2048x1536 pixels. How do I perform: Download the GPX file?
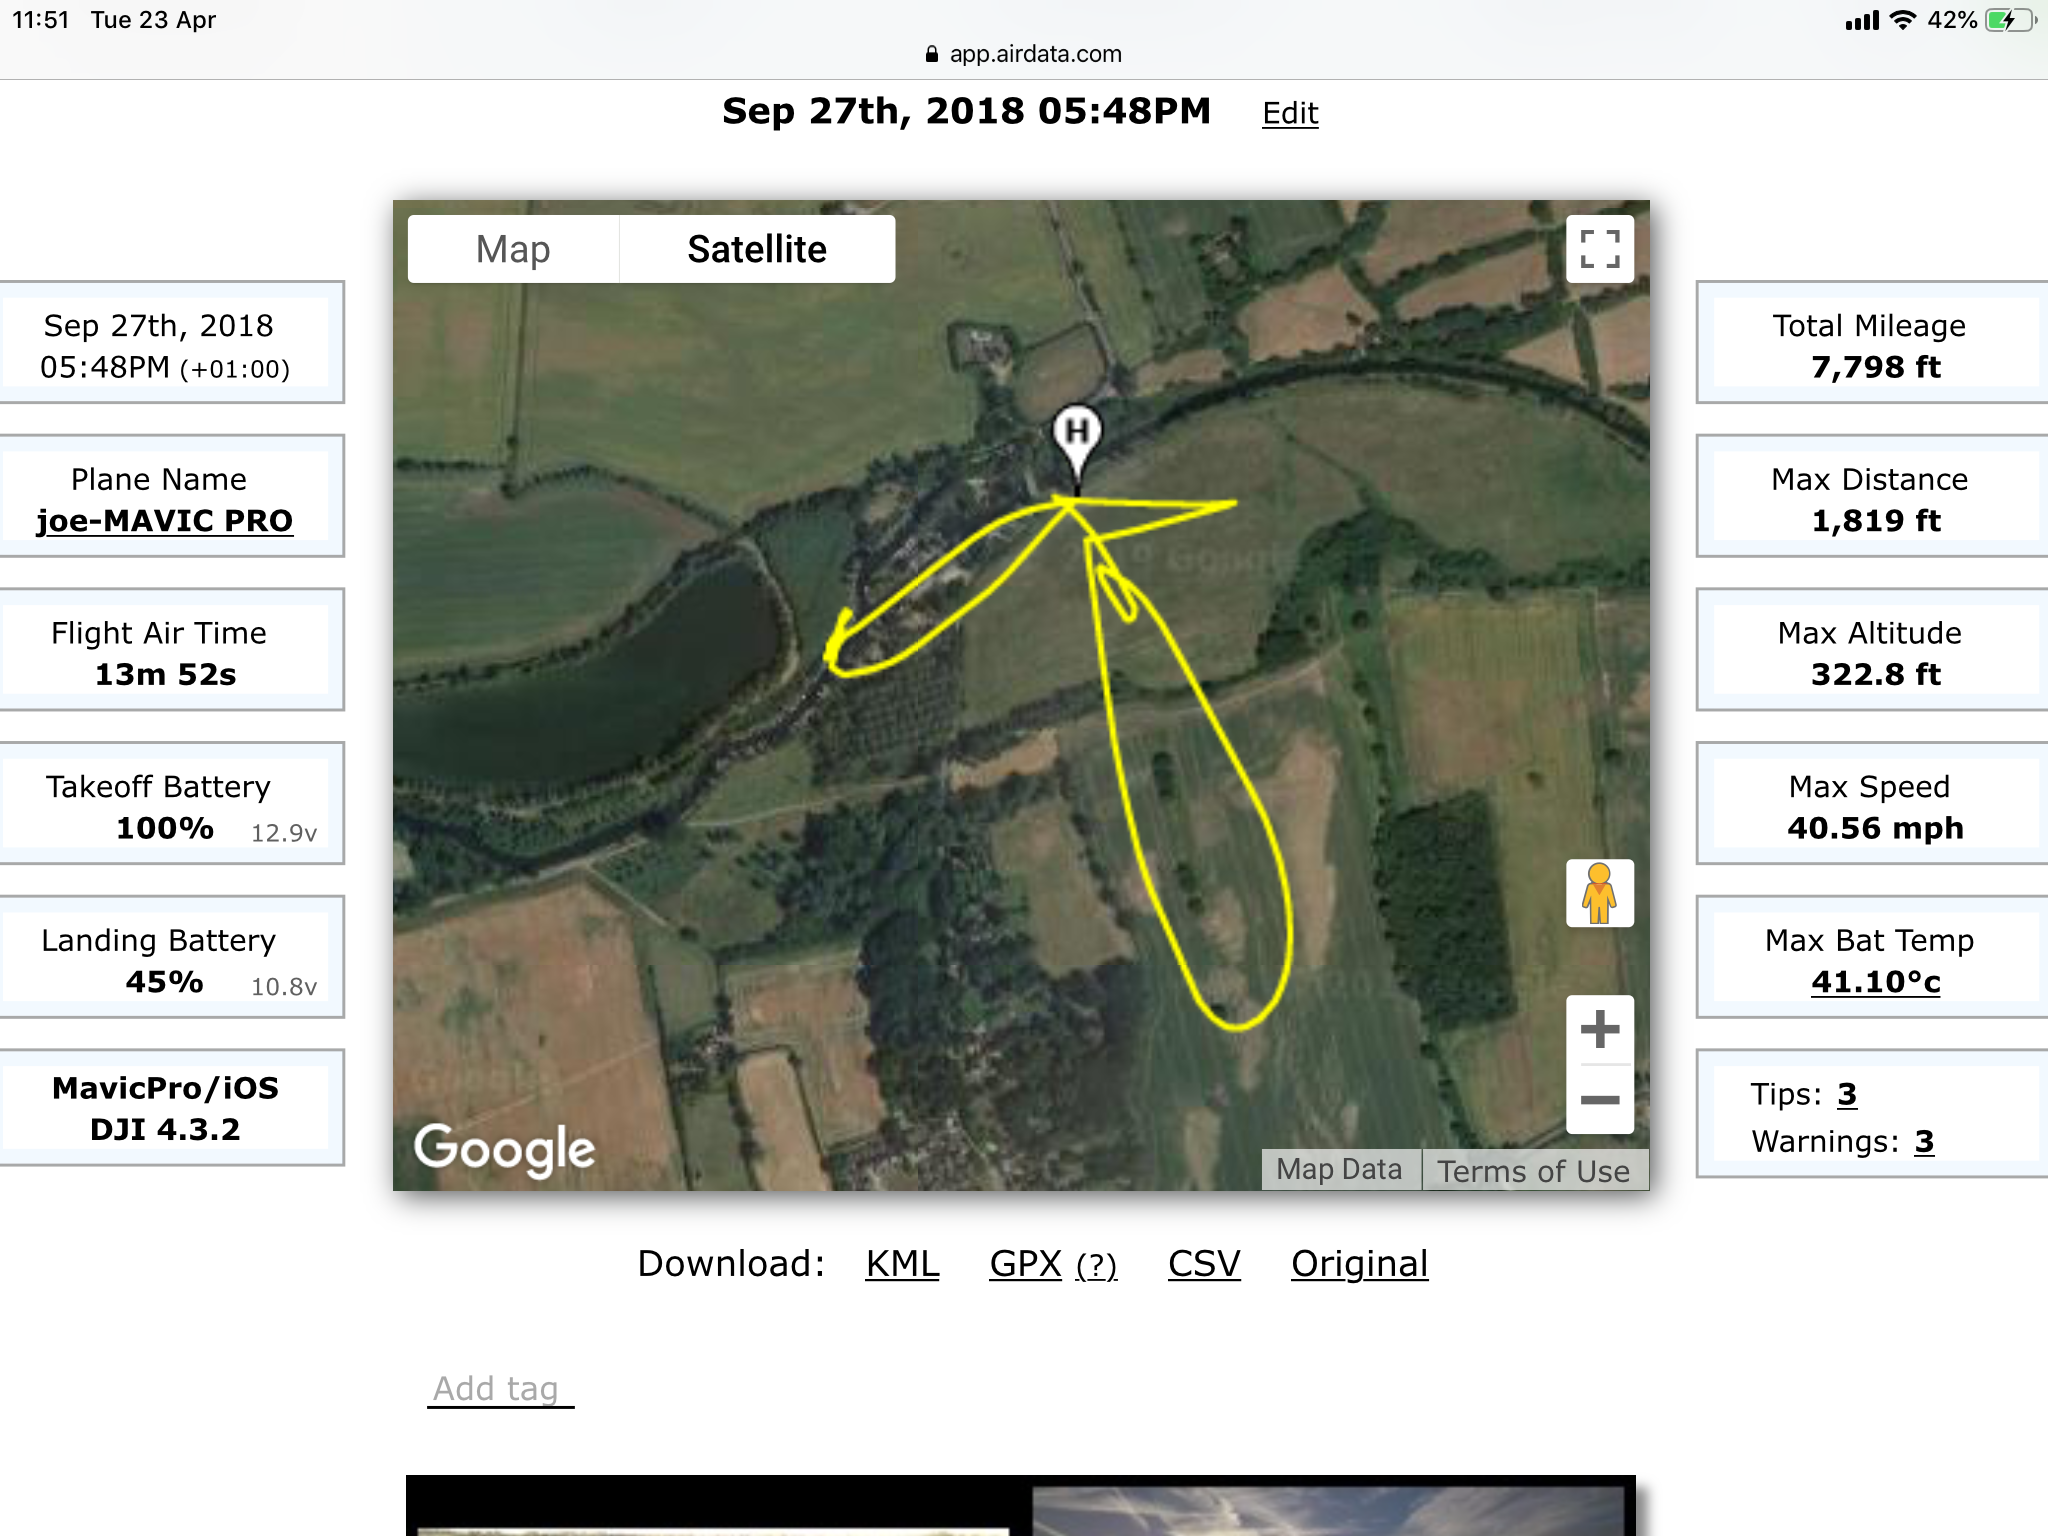(1025, 1264)
